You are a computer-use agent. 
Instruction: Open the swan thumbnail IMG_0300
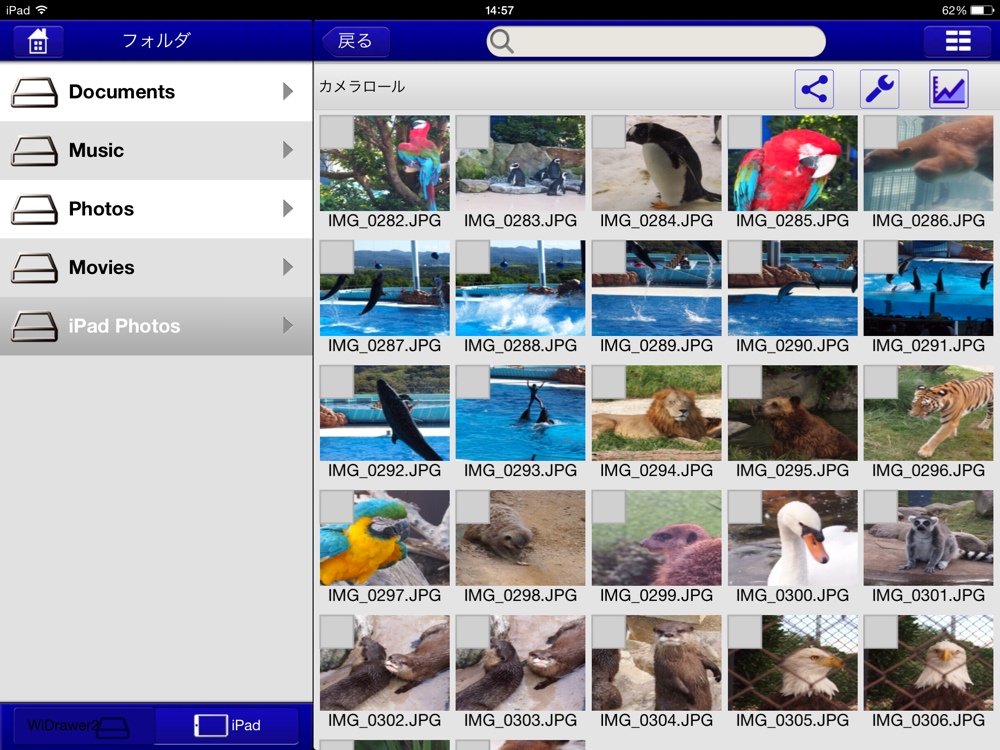point(793,538)
